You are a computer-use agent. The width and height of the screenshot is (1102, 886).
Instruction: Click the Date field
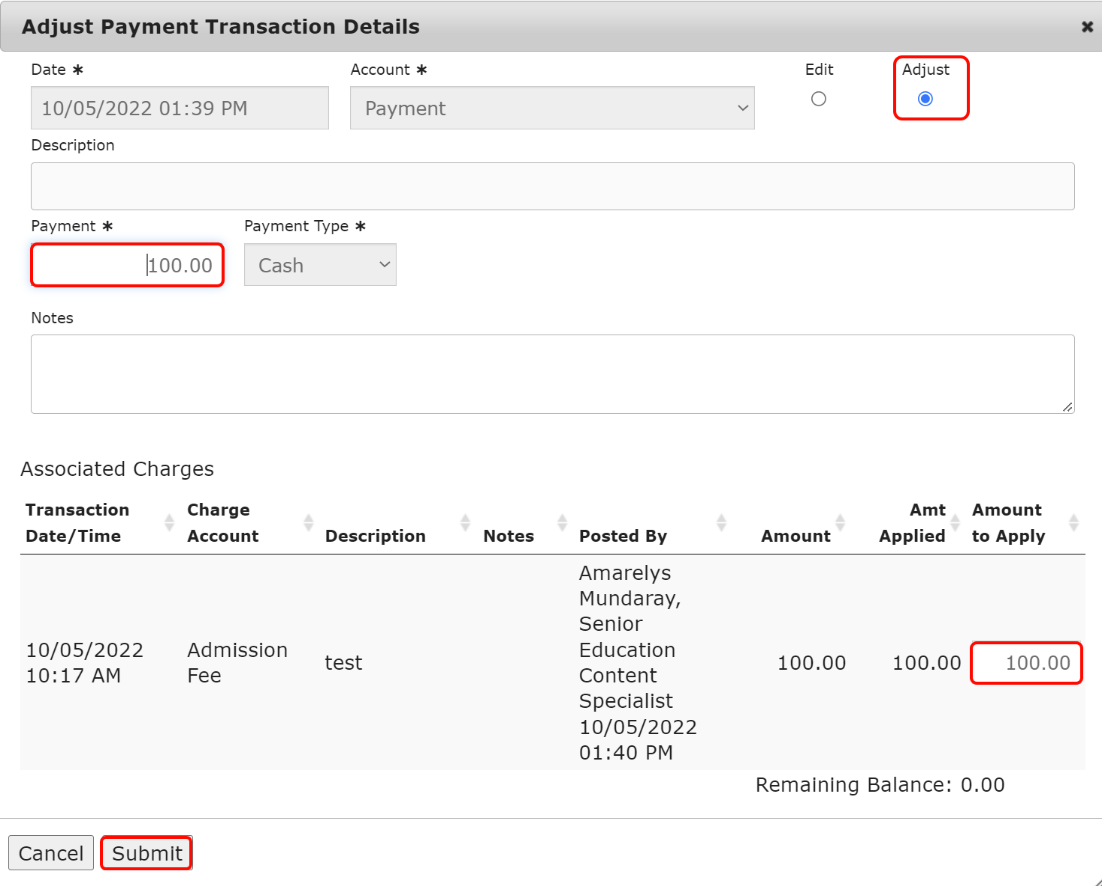click(180, 108)
